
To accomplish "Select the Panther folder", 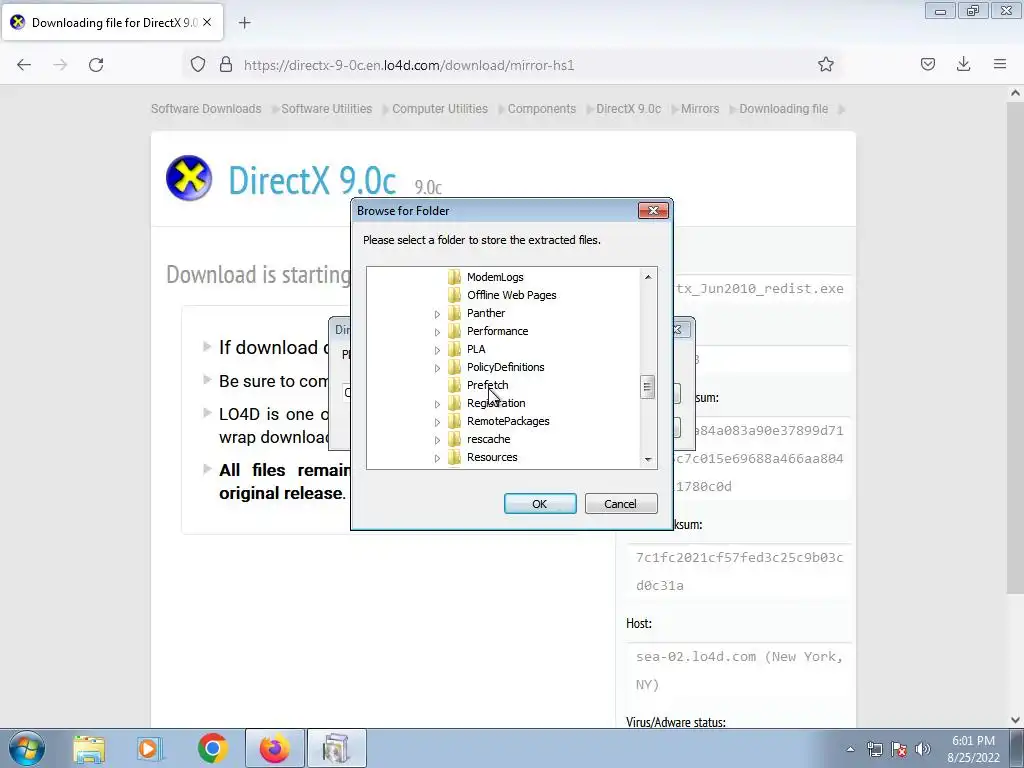I will tap(486, 313).
